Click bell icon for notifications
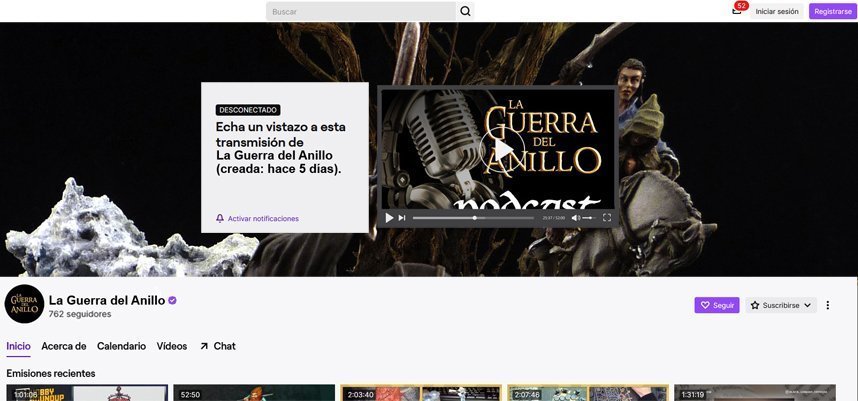 coord(220,218)
